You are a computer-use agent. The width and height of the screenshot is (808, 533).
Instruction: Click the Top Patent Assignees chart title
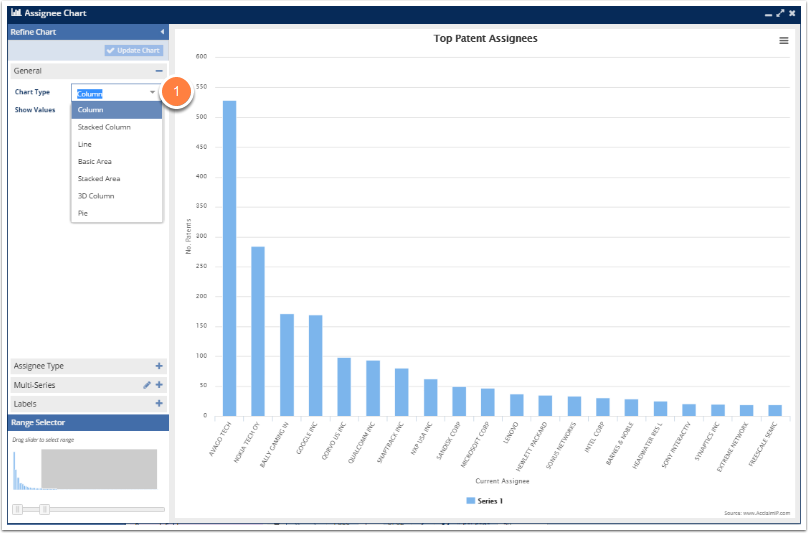[485, 39]
